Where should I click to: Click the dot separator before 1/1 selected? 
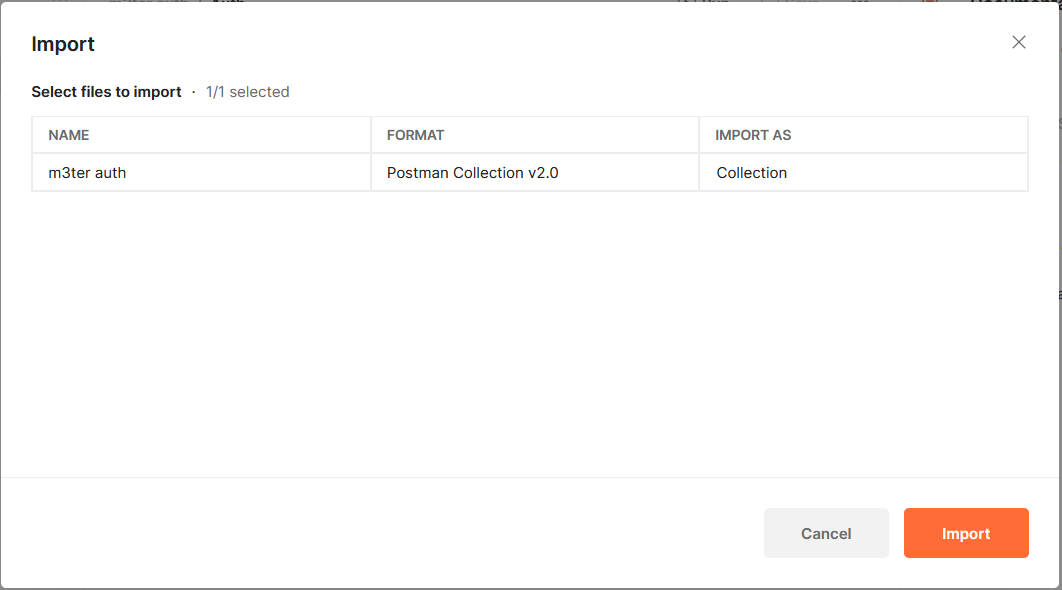(194, 91)
